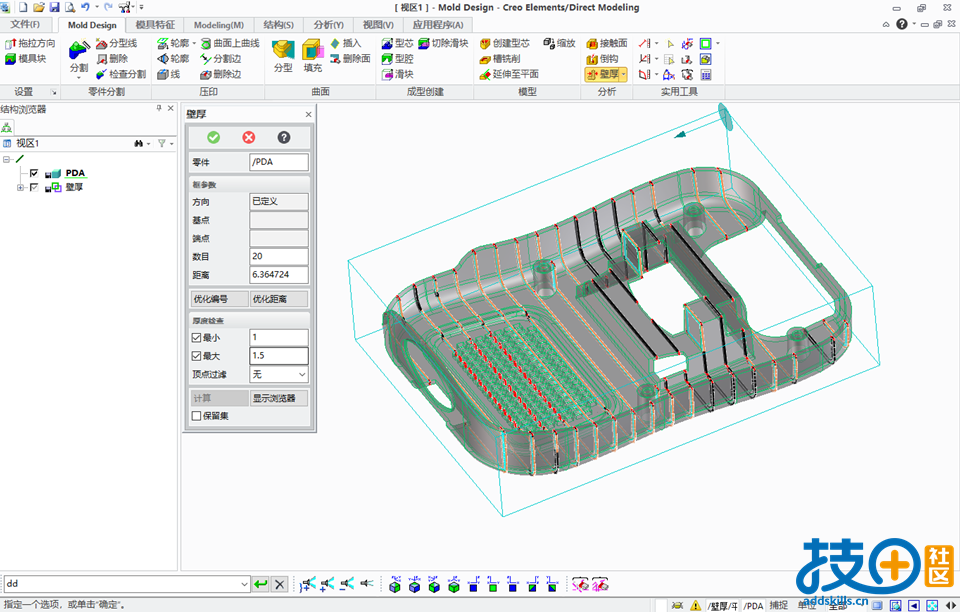Screen dimensions: 960x612
Task: Switch to the 视图(V) tab
Action: pos(378,24)
